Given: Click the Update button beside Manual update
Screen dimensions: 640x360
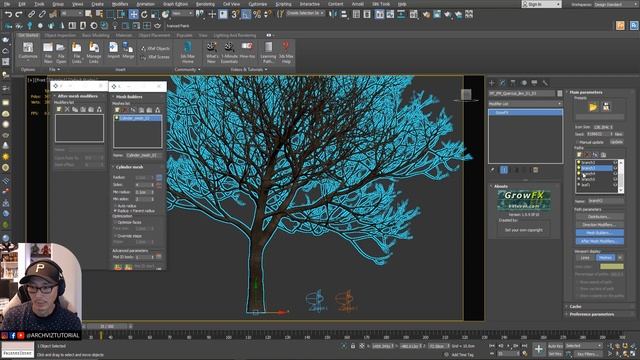Looking at the screenshot, I should [616, 142].
